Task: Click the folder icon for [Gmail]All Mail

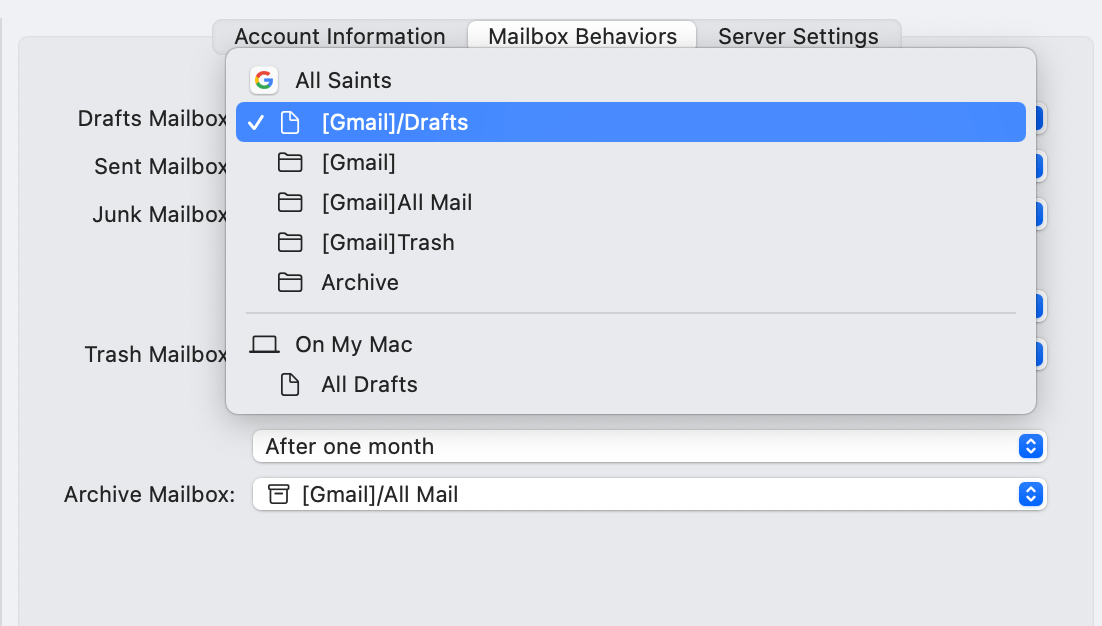Action: [290, 202]
